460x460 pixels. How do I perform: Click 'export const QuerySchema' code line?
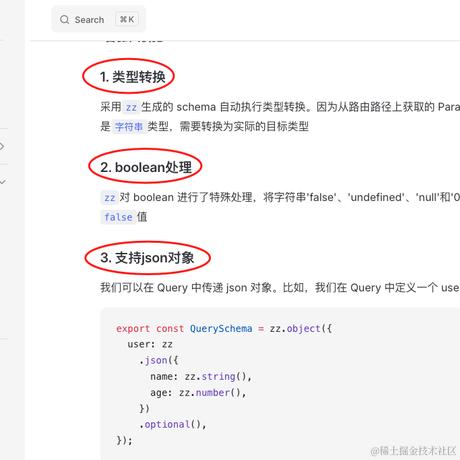point(224,329)
